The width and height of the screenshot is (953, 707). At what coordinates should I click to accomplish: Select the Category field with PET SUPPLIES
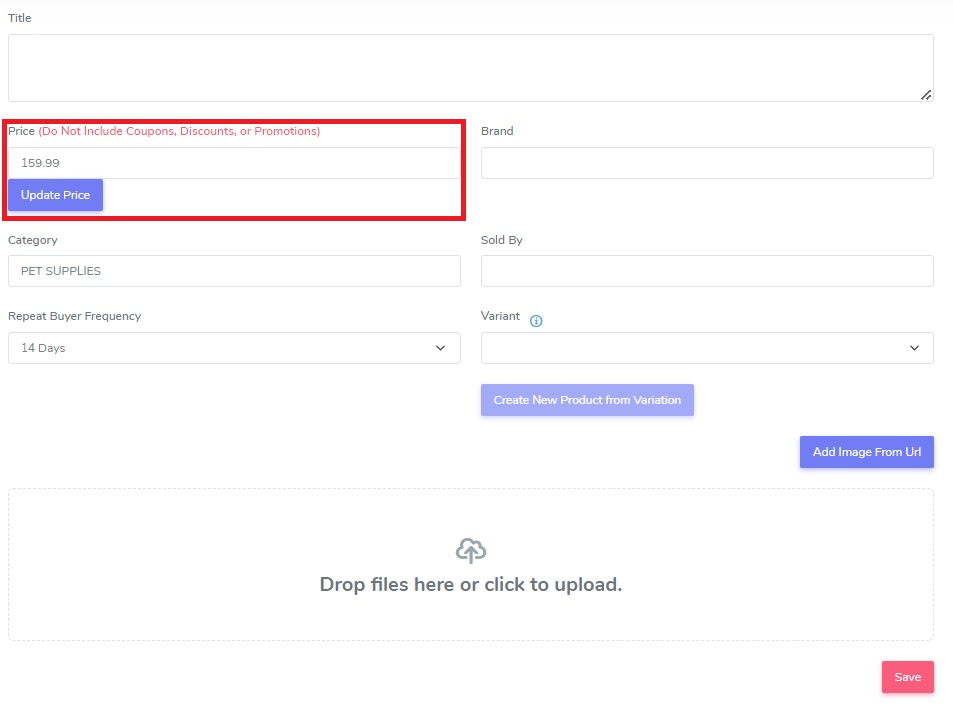234,271
